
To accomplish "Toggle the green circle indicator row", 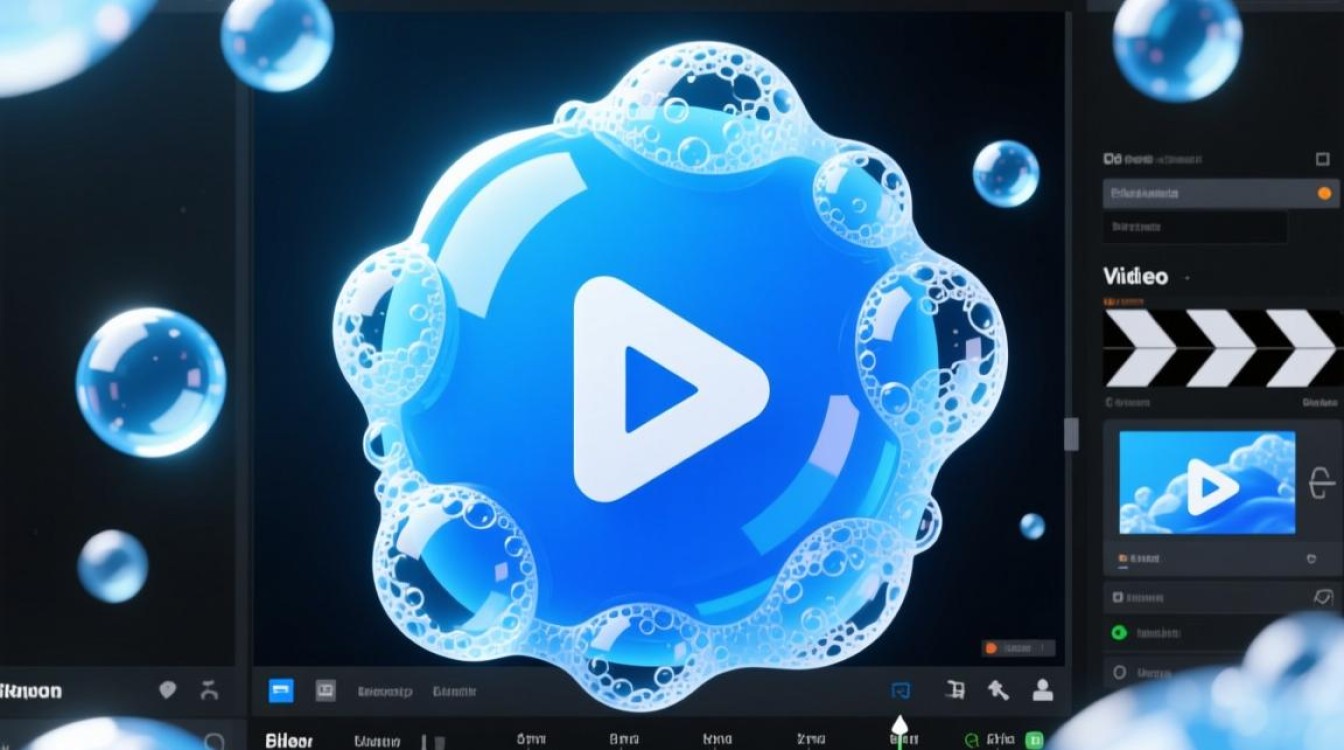I will click(1119, 632).
